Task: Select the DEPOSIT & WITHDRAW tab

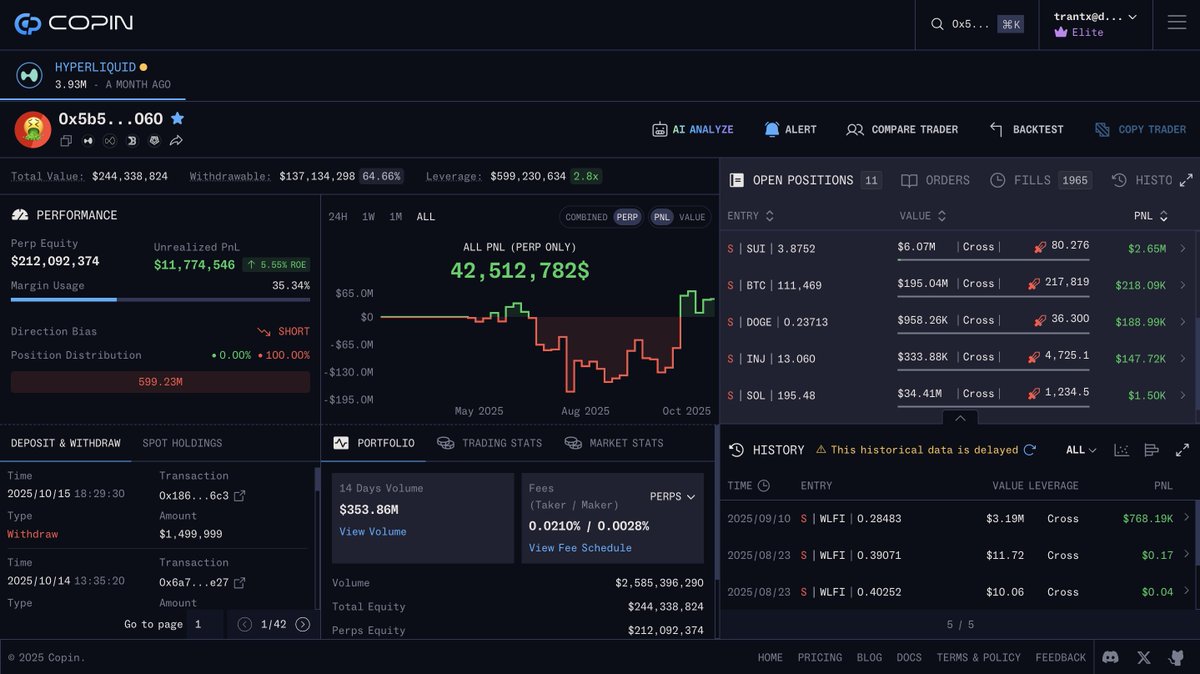Action: click(65, 443)
